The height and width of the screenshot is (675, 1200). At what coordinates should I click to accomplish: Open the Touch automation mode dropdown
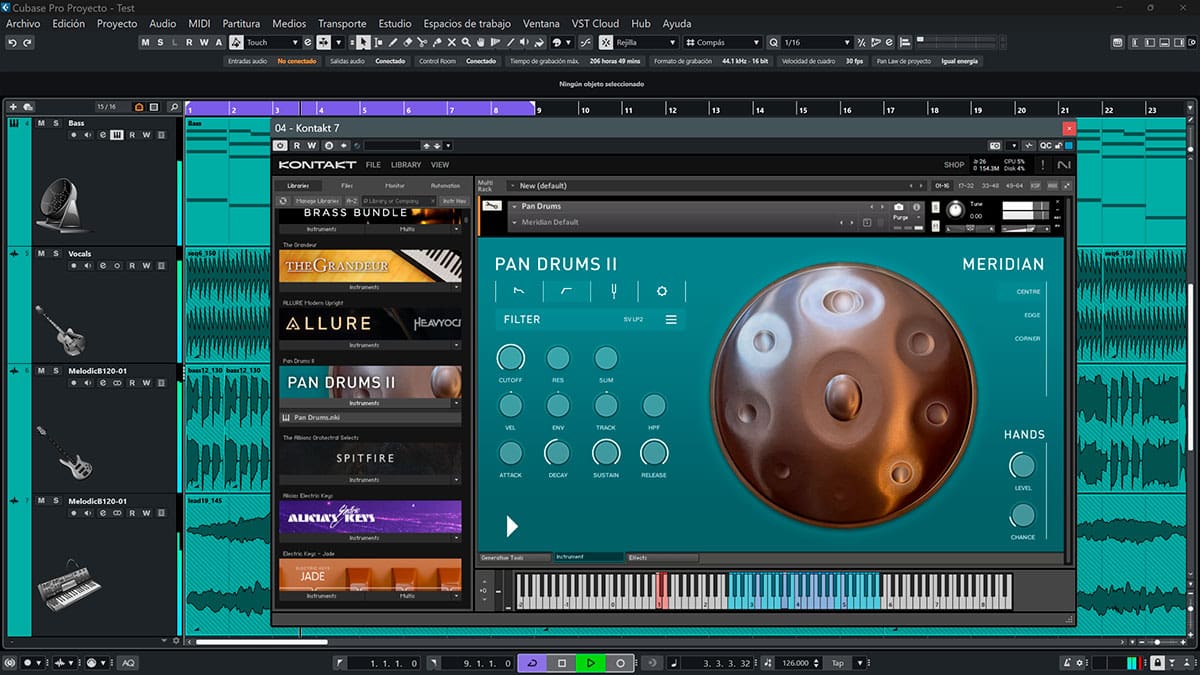(x=272, y=43)
